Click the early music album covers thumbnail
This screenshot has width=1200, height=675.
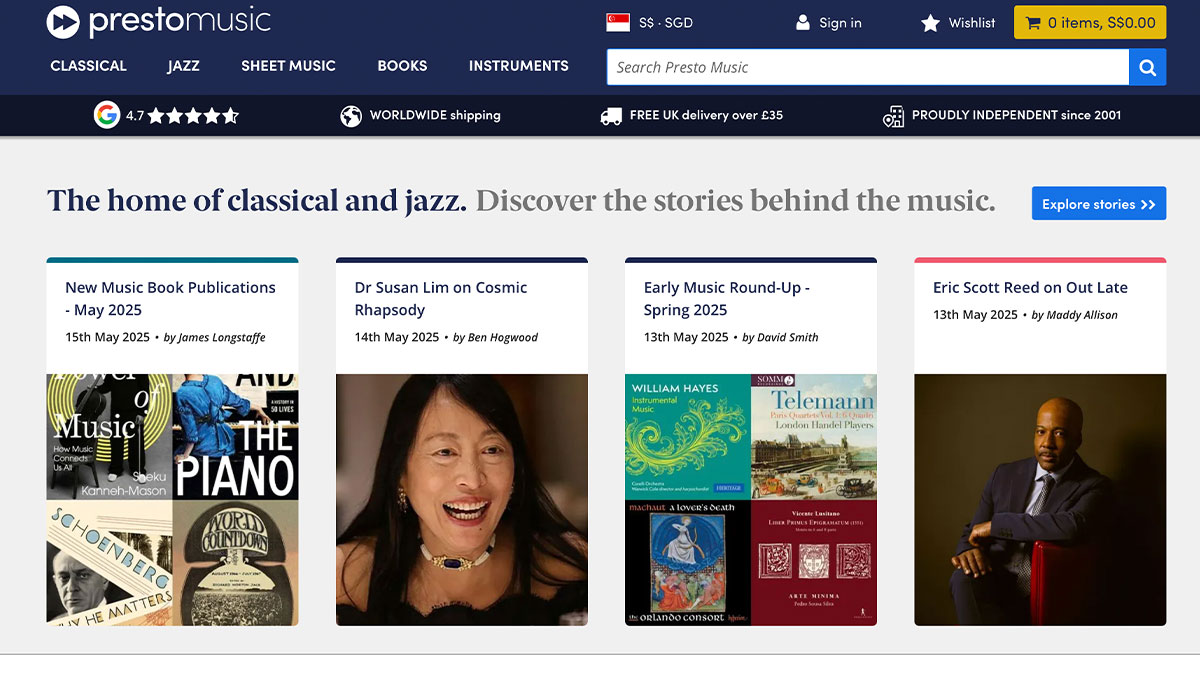(x=751, y=500)
